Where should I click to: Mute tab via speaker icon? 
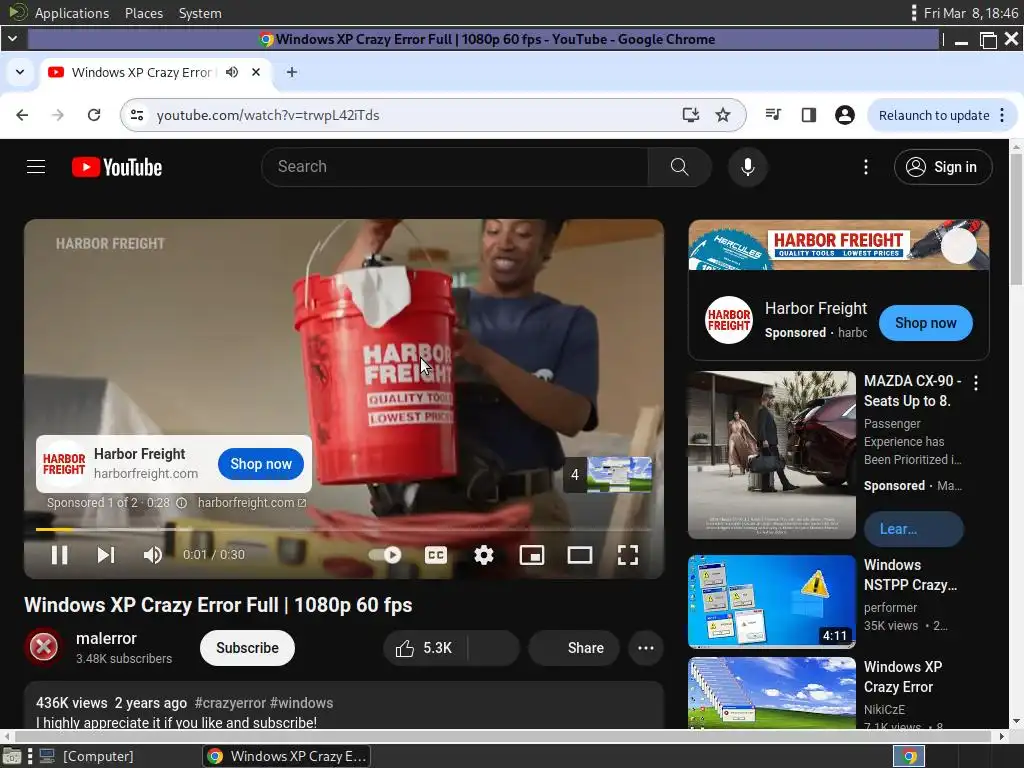pos(232,72)
